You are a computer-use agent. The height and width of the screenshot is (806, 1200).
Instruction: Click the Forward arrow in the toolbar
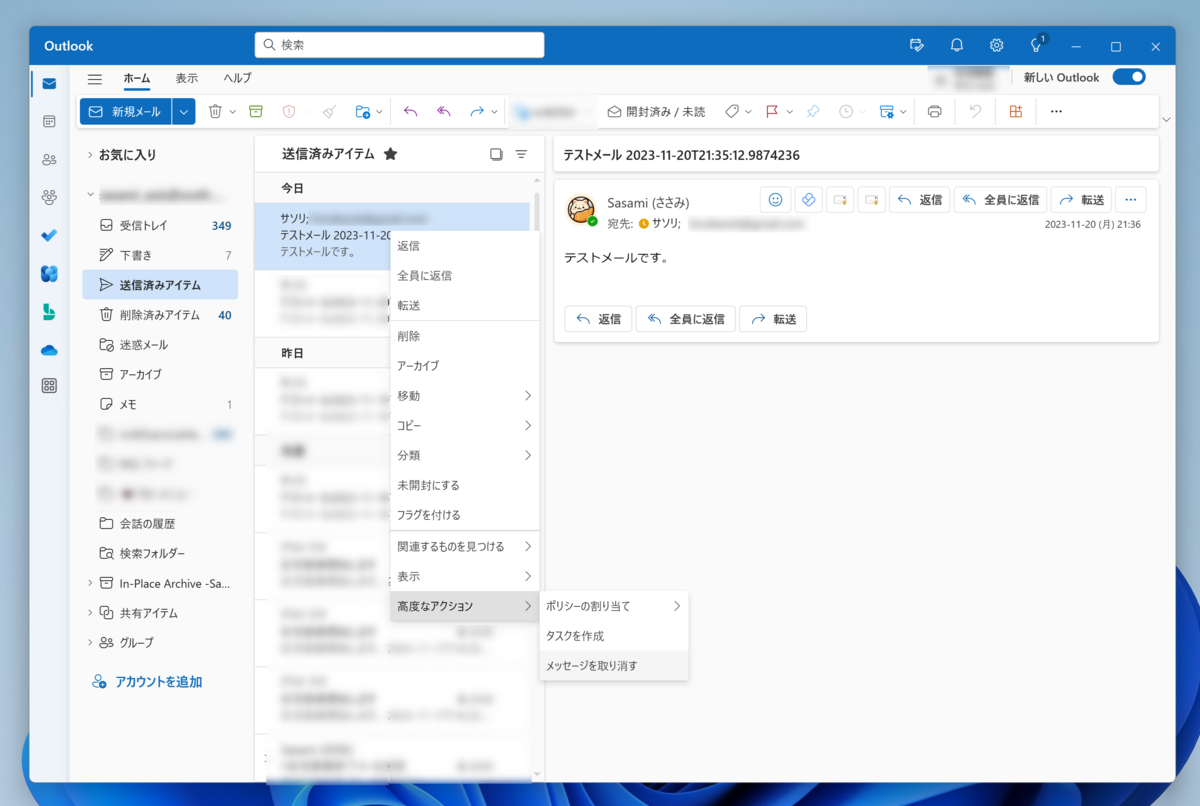(x=477, y=112)
